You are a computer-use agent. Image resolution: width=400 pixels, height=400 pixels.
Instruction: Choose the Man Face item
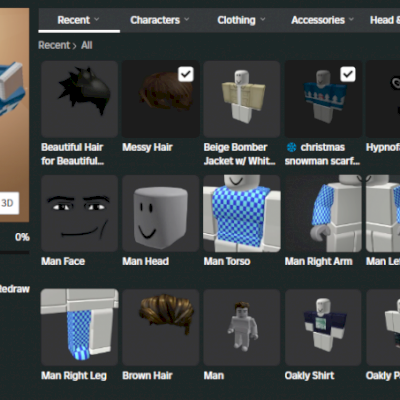[x=79, y=213]
